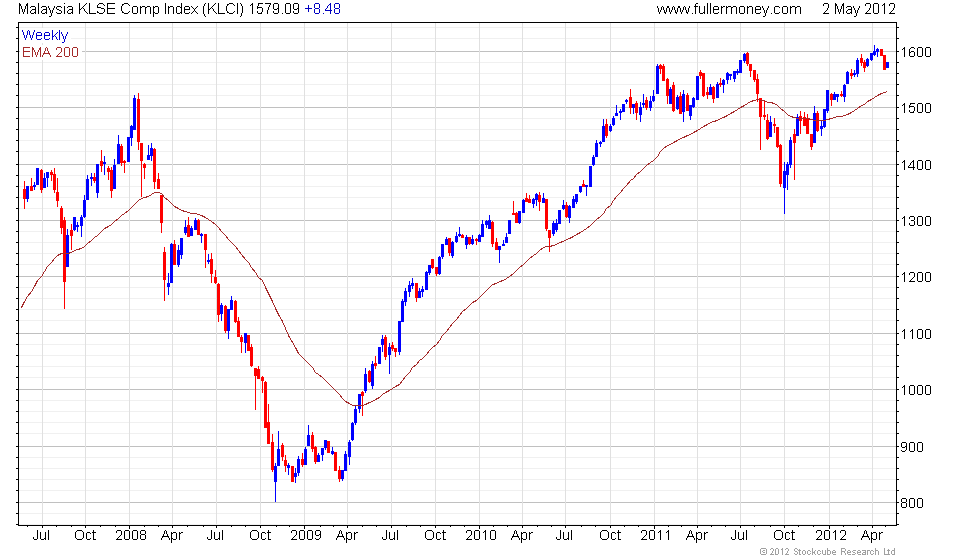Click the 1000 price axis label
Image resolution: width=980 pixels, height=560 pixels.
[916, 390]
